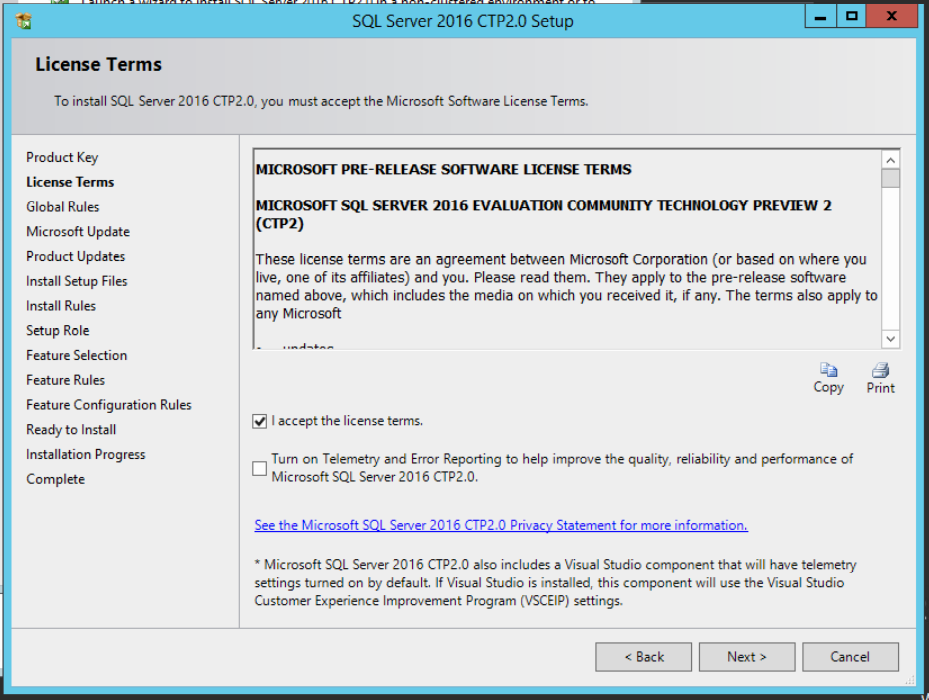Click the window resize grip in bottom corner
929x700 pixels.
pyautogui.click(x=910, y=680)
